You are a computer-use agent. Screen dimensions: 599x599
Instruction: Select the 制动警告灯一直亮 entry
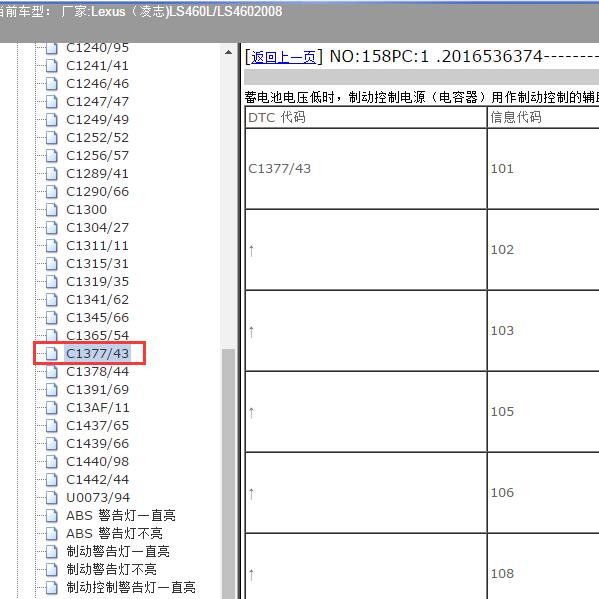coord(118,551)
